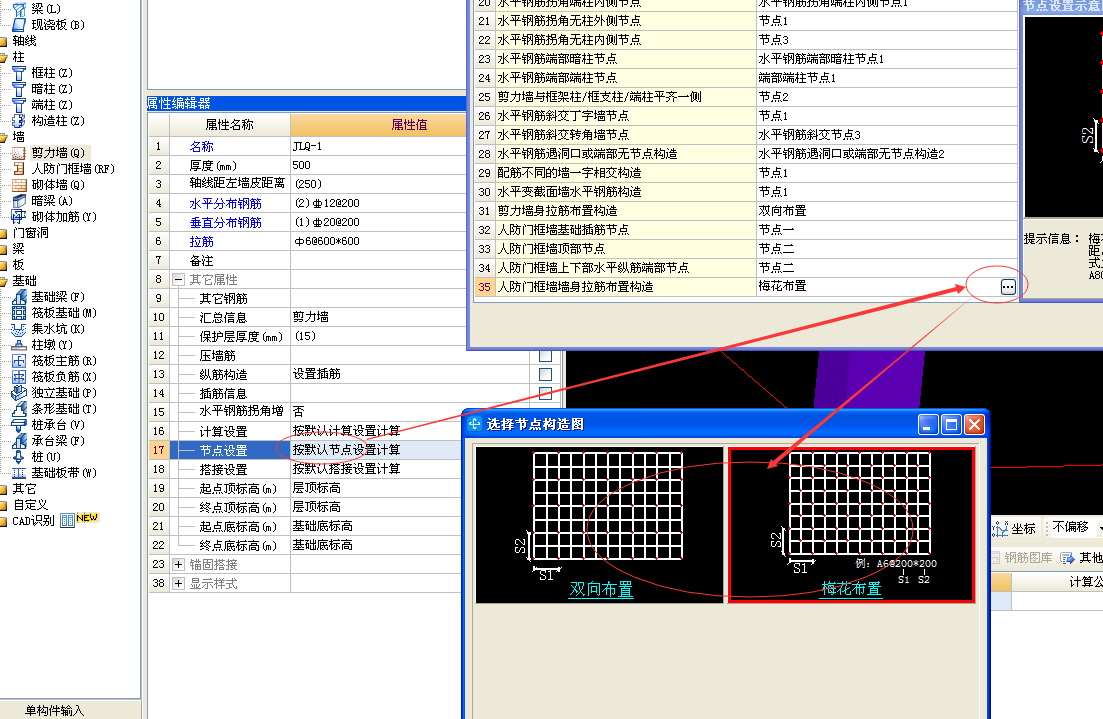
Task: Select the 桩(U) icon
Action: 19,457
